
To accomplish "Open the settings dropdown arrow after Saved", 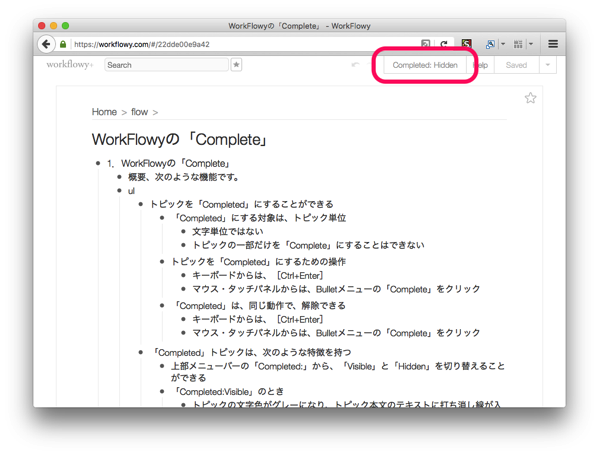I will (x=548, y=65).
